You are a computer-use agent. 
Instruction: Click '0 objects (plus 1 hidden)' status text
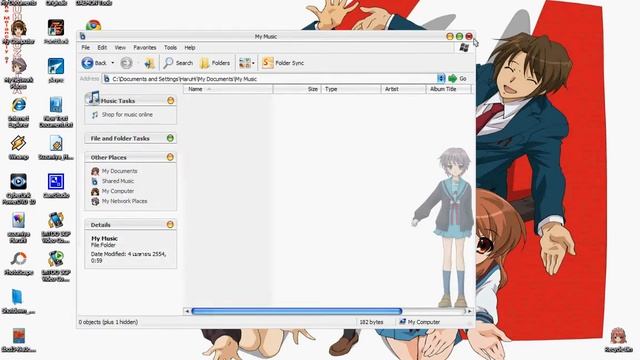tap(108, 322)
